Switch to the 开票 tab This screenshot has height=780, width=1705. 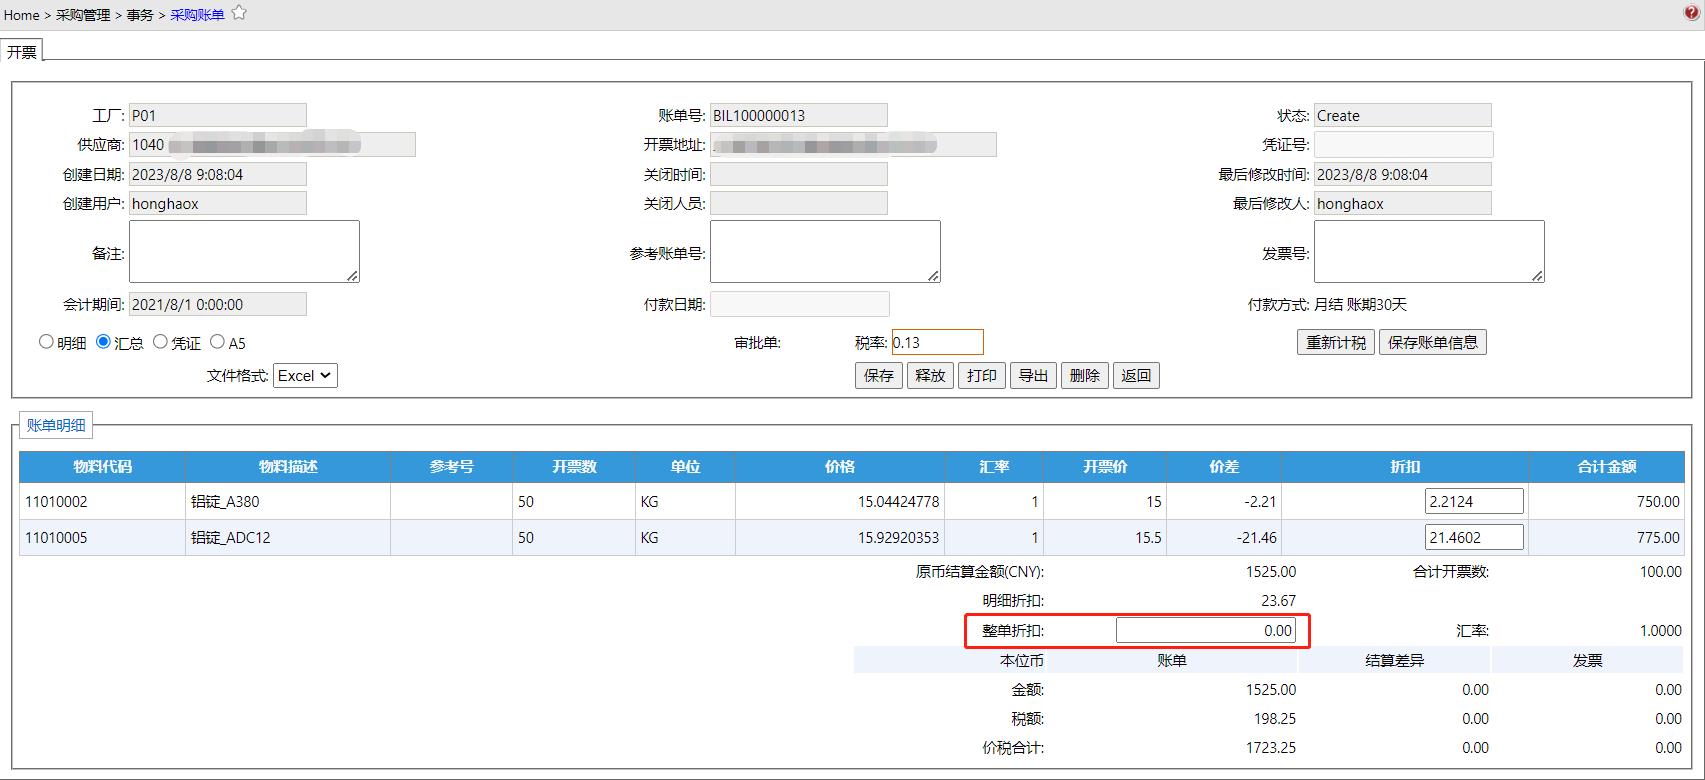pos(22,52)
